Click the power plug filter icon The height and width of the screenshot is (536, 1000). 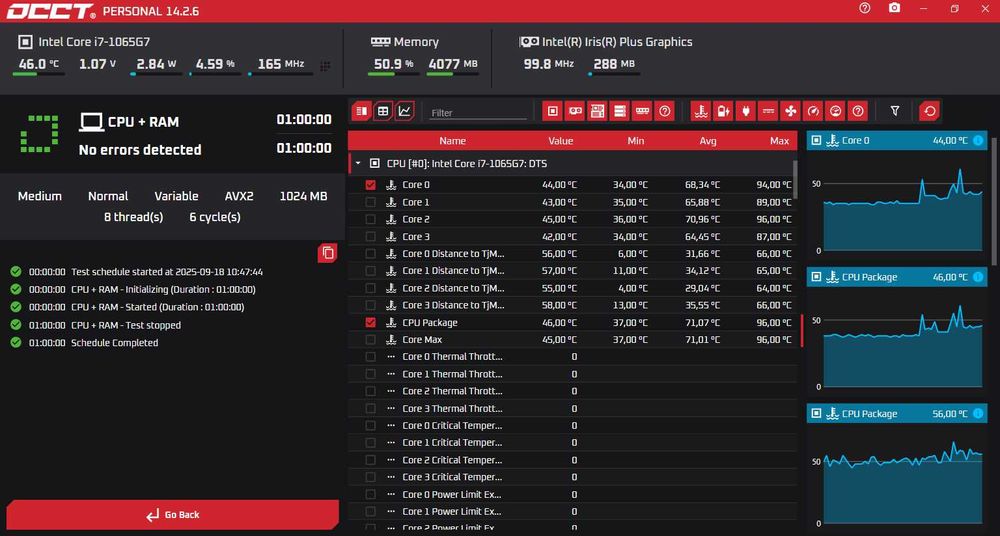(746, 111)
